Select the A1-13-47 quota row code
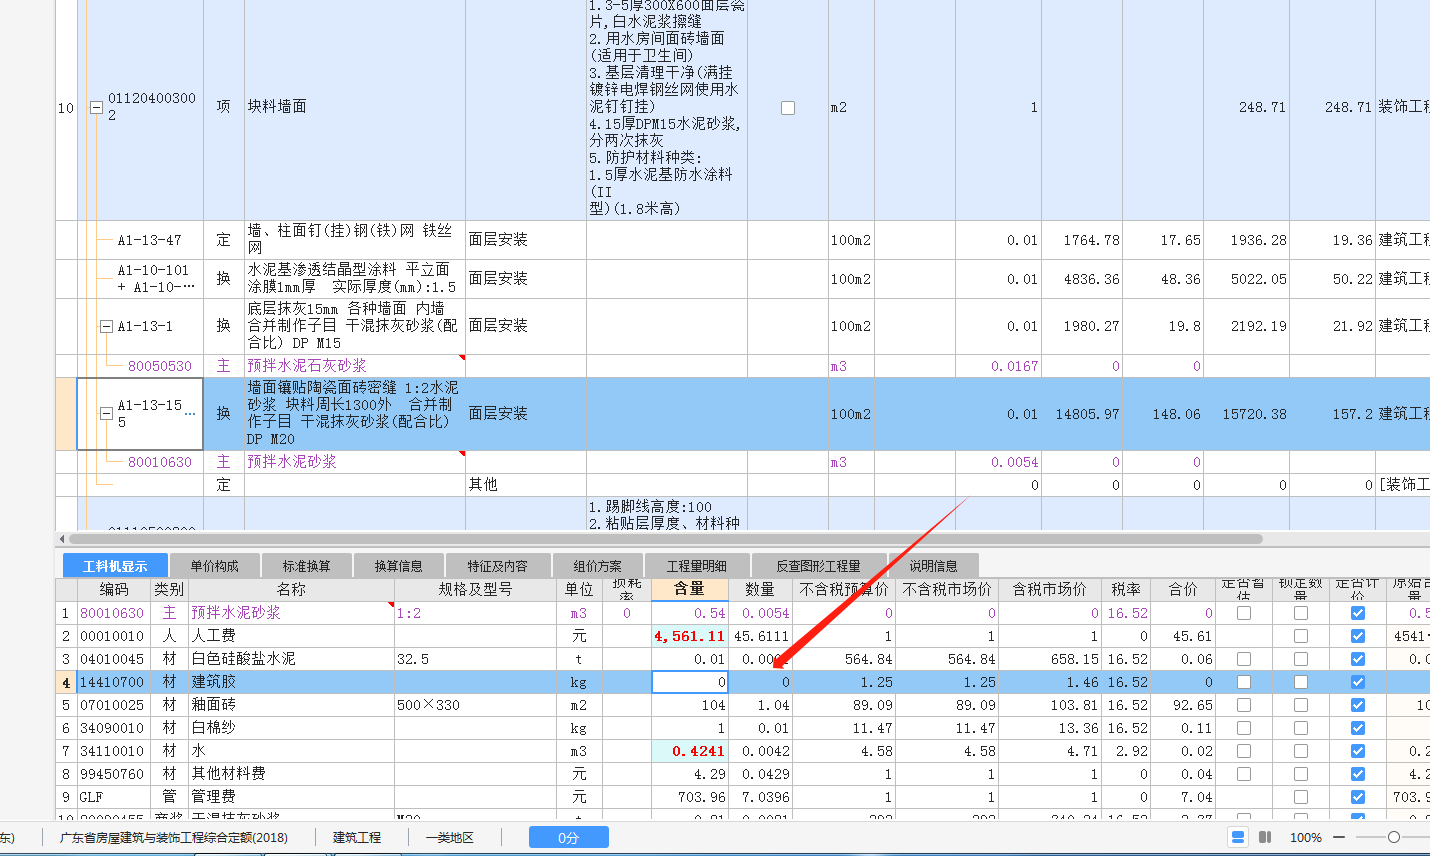The height and width of the screenshot is (856, 1430). coord(149,240)
